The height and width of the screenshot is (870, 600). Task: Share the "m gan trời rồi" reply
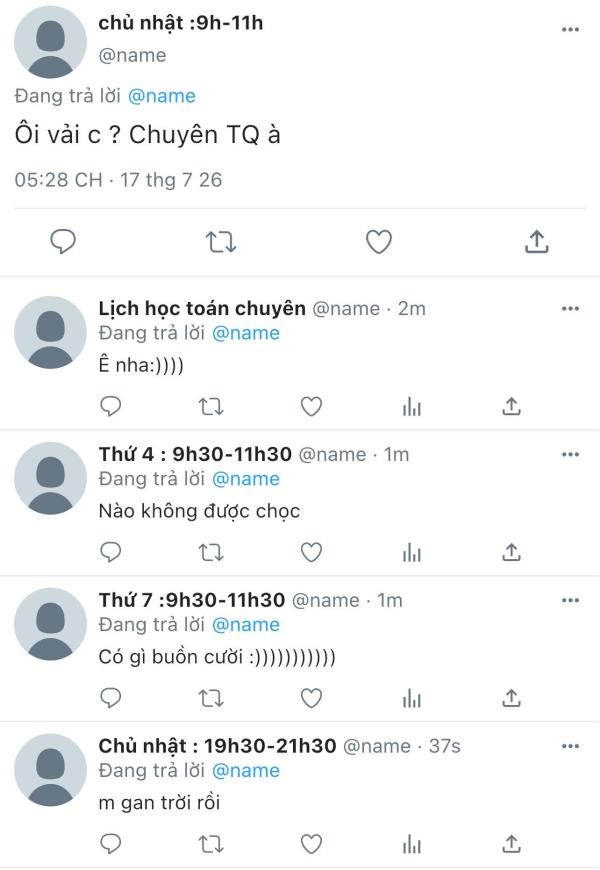coord(511,844)
